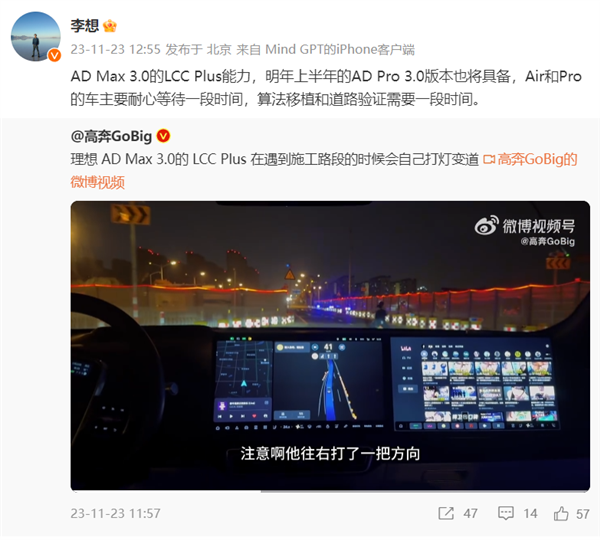Image resolution: width=600 pixels, height=540 pixels.
Task: Click the repost count 47
Action: click(x=470, y=513)
